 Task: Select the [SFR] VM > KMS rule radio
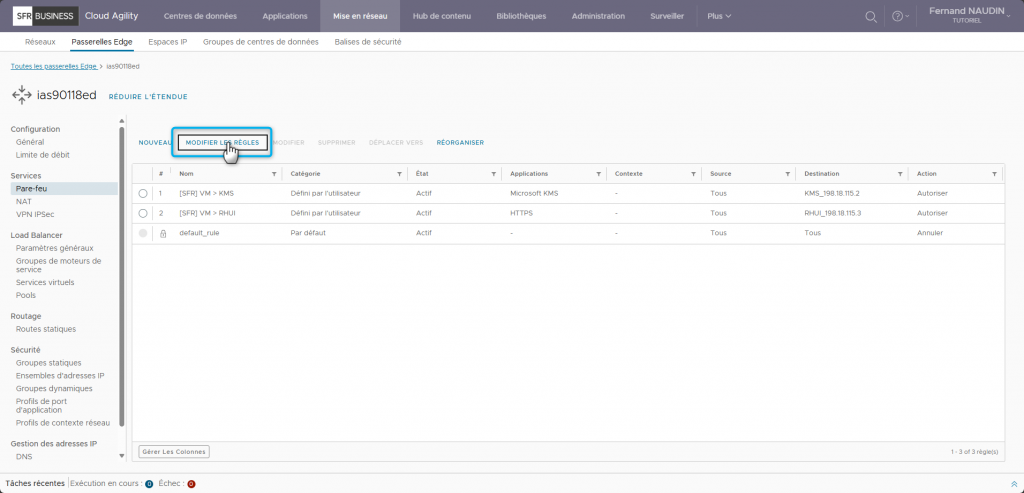tap(143, 193)
